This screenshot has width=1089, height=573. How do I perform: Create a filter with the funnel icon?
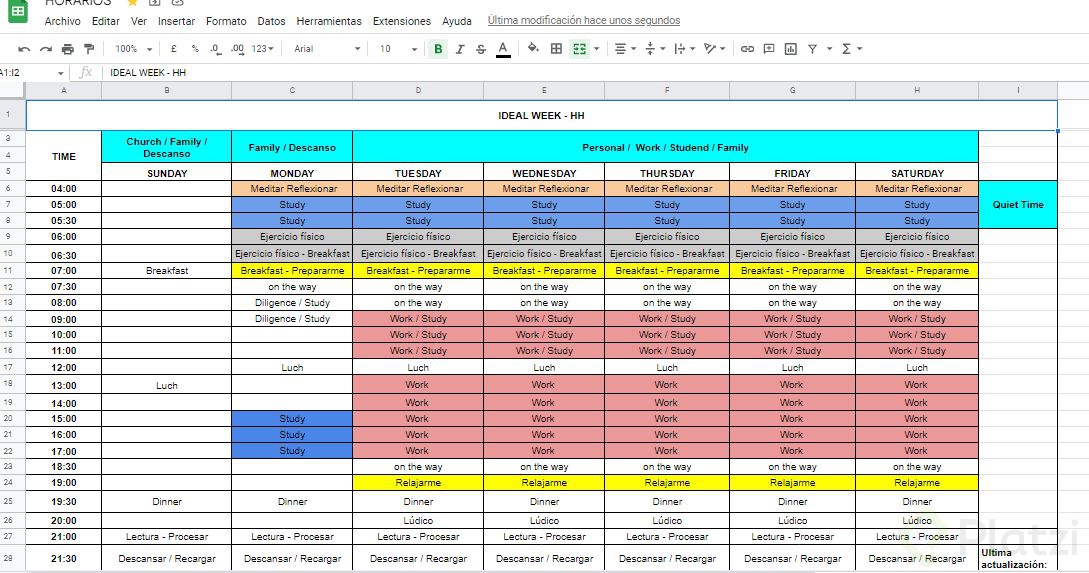coord(812,49)
